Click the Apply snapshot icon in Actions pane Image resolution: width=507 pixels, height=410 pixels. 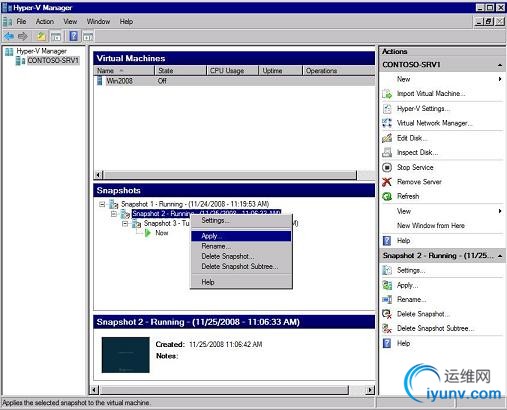pos(387,285)
